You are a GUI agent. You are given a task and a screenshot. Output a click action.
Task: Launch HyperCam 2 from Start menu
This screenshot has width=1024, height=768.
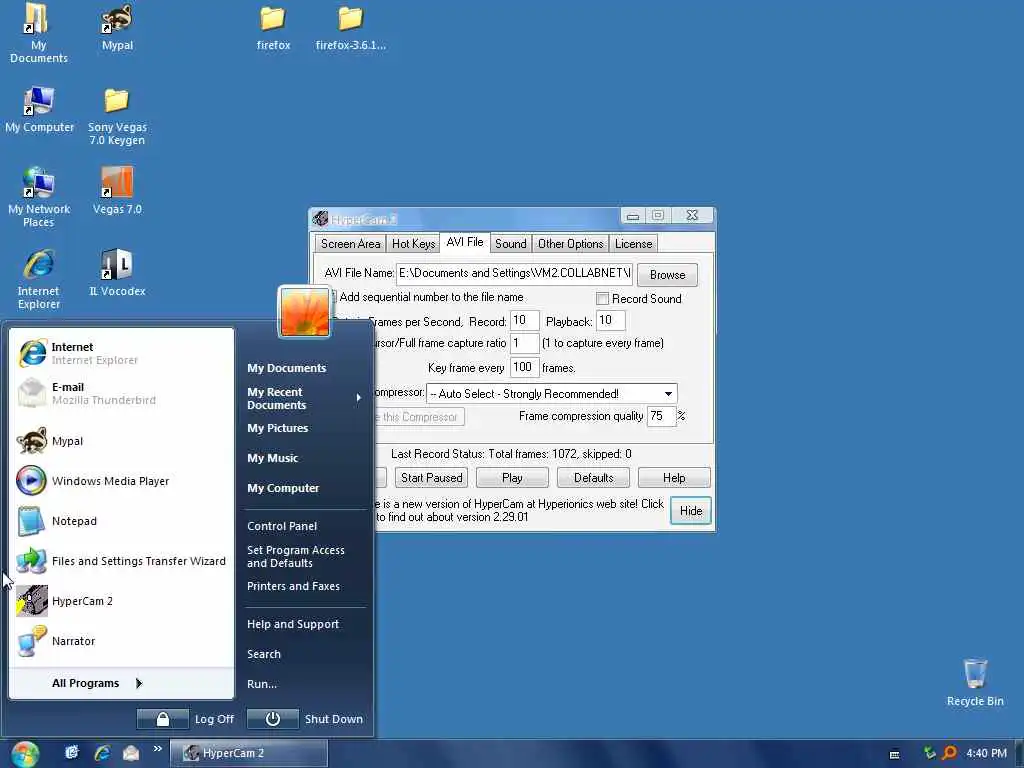[121, 601]
